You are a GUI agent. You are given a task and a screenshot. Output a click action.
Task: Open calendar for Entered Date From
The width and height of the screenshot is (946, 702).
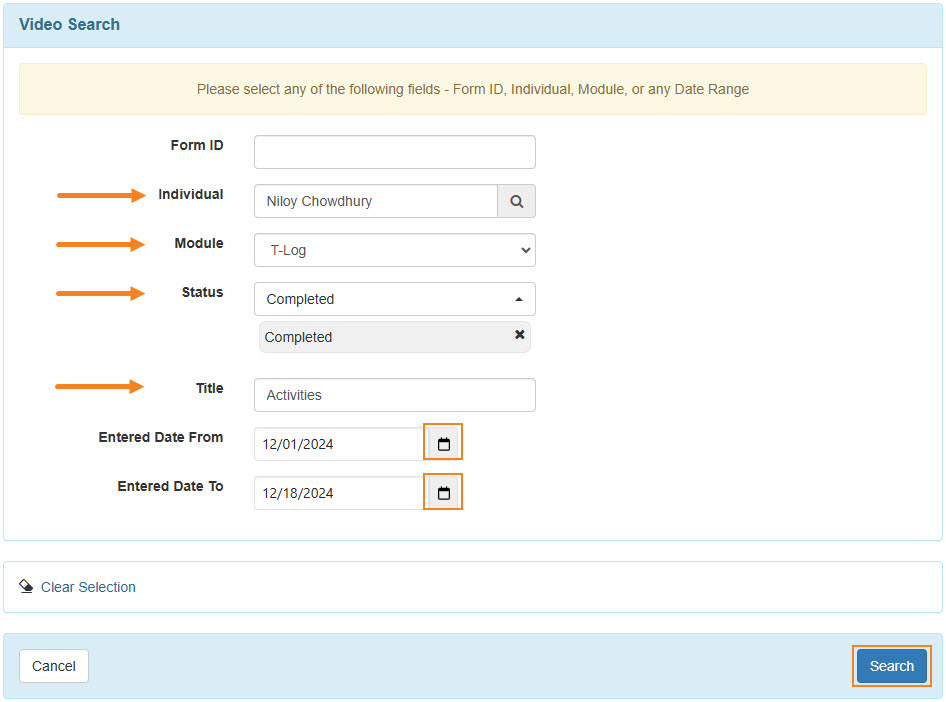(443, 444)
